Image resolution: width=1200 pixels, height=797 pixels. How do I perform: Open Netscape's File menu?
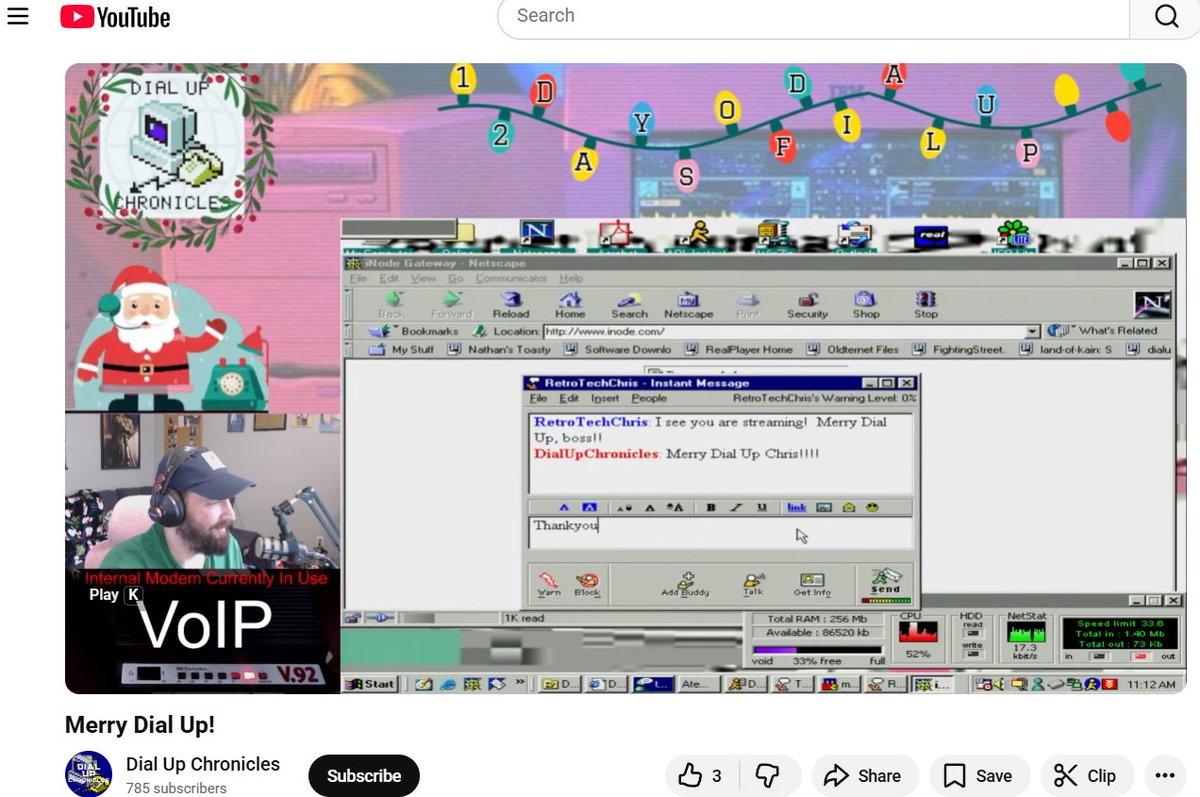pos(360,278)
